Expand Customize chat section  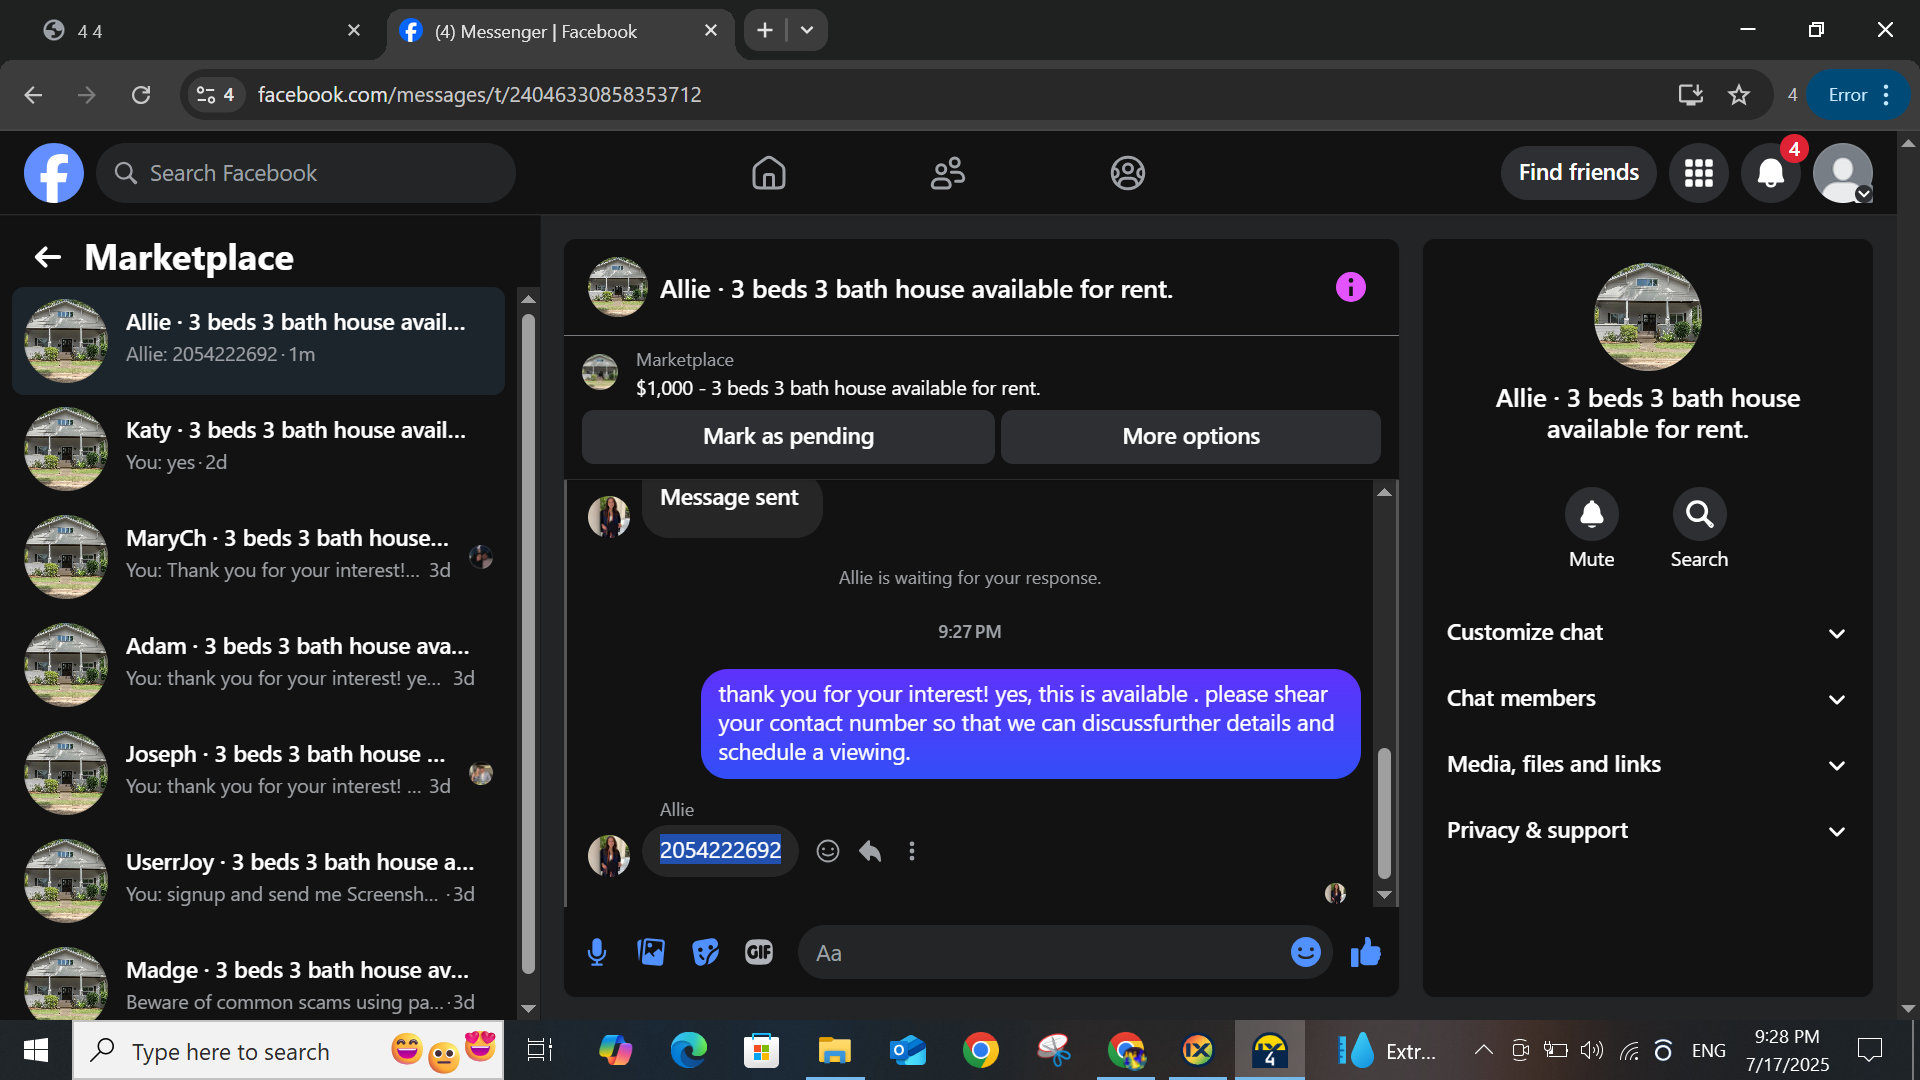click(1647, 633)
